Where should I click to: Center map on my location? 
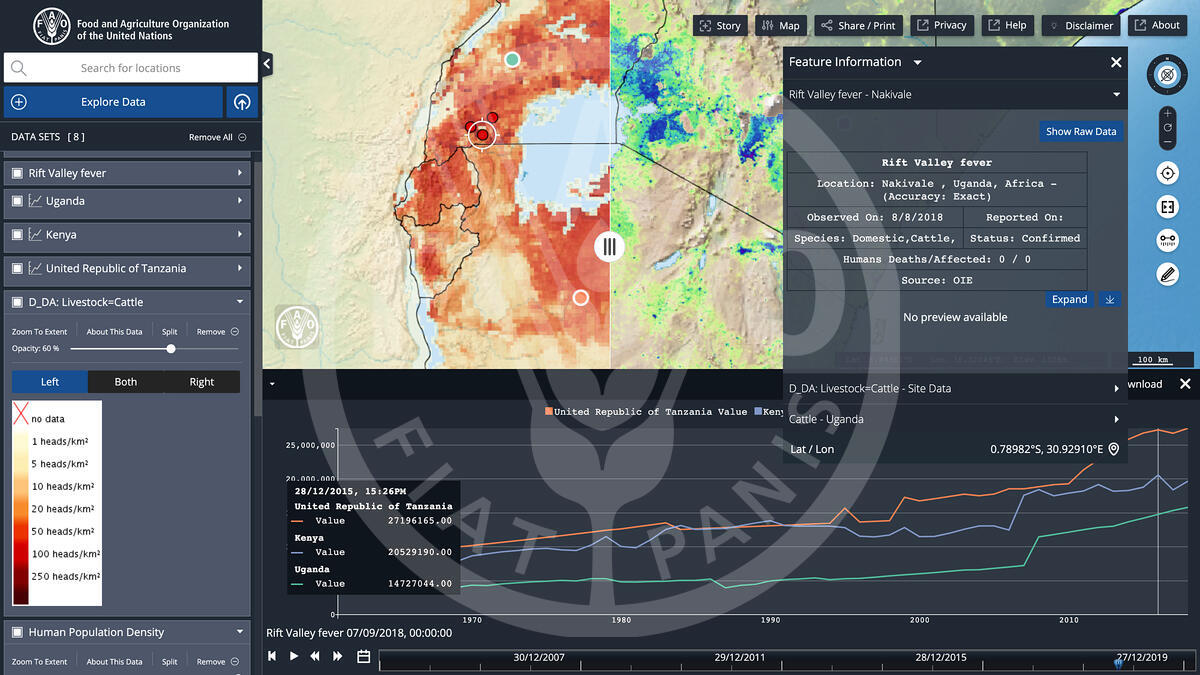pyautogui.click(x=1167, y=174)
